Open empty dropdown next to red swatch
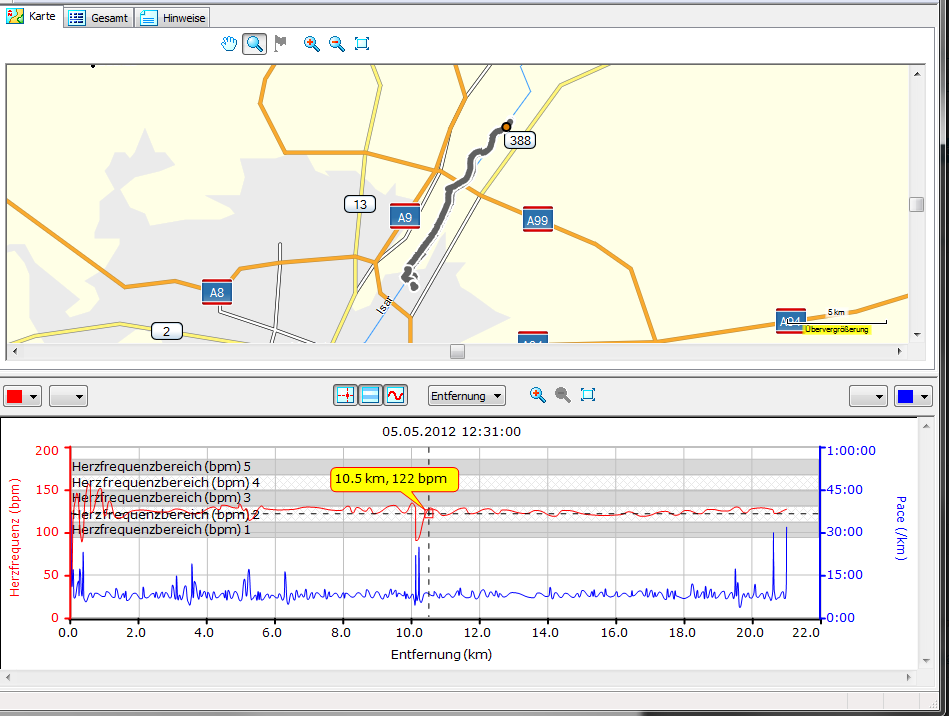This screenshot has width=949, height=716. click(69, 396)
